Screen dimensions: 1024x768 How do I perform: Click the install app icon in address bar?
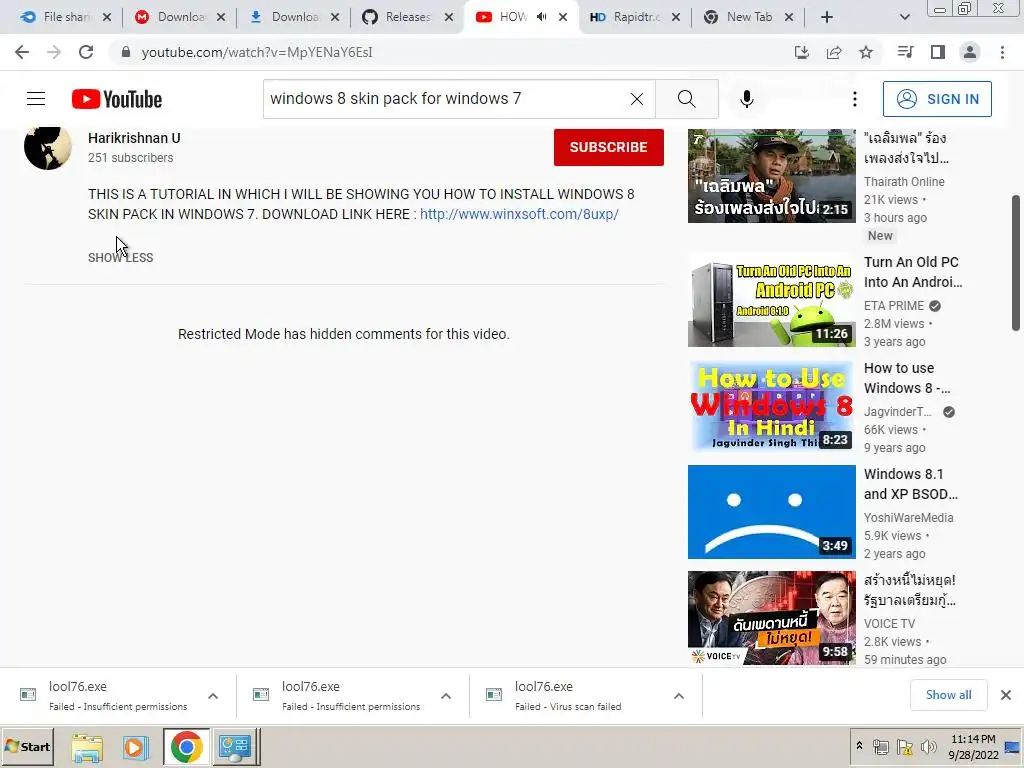click(801, 52)
